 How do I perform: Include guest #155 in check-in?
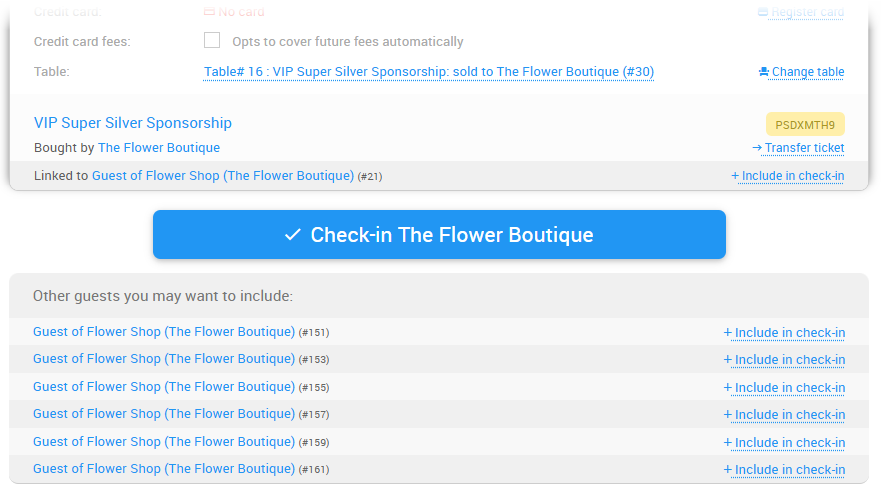coord(785,388)
